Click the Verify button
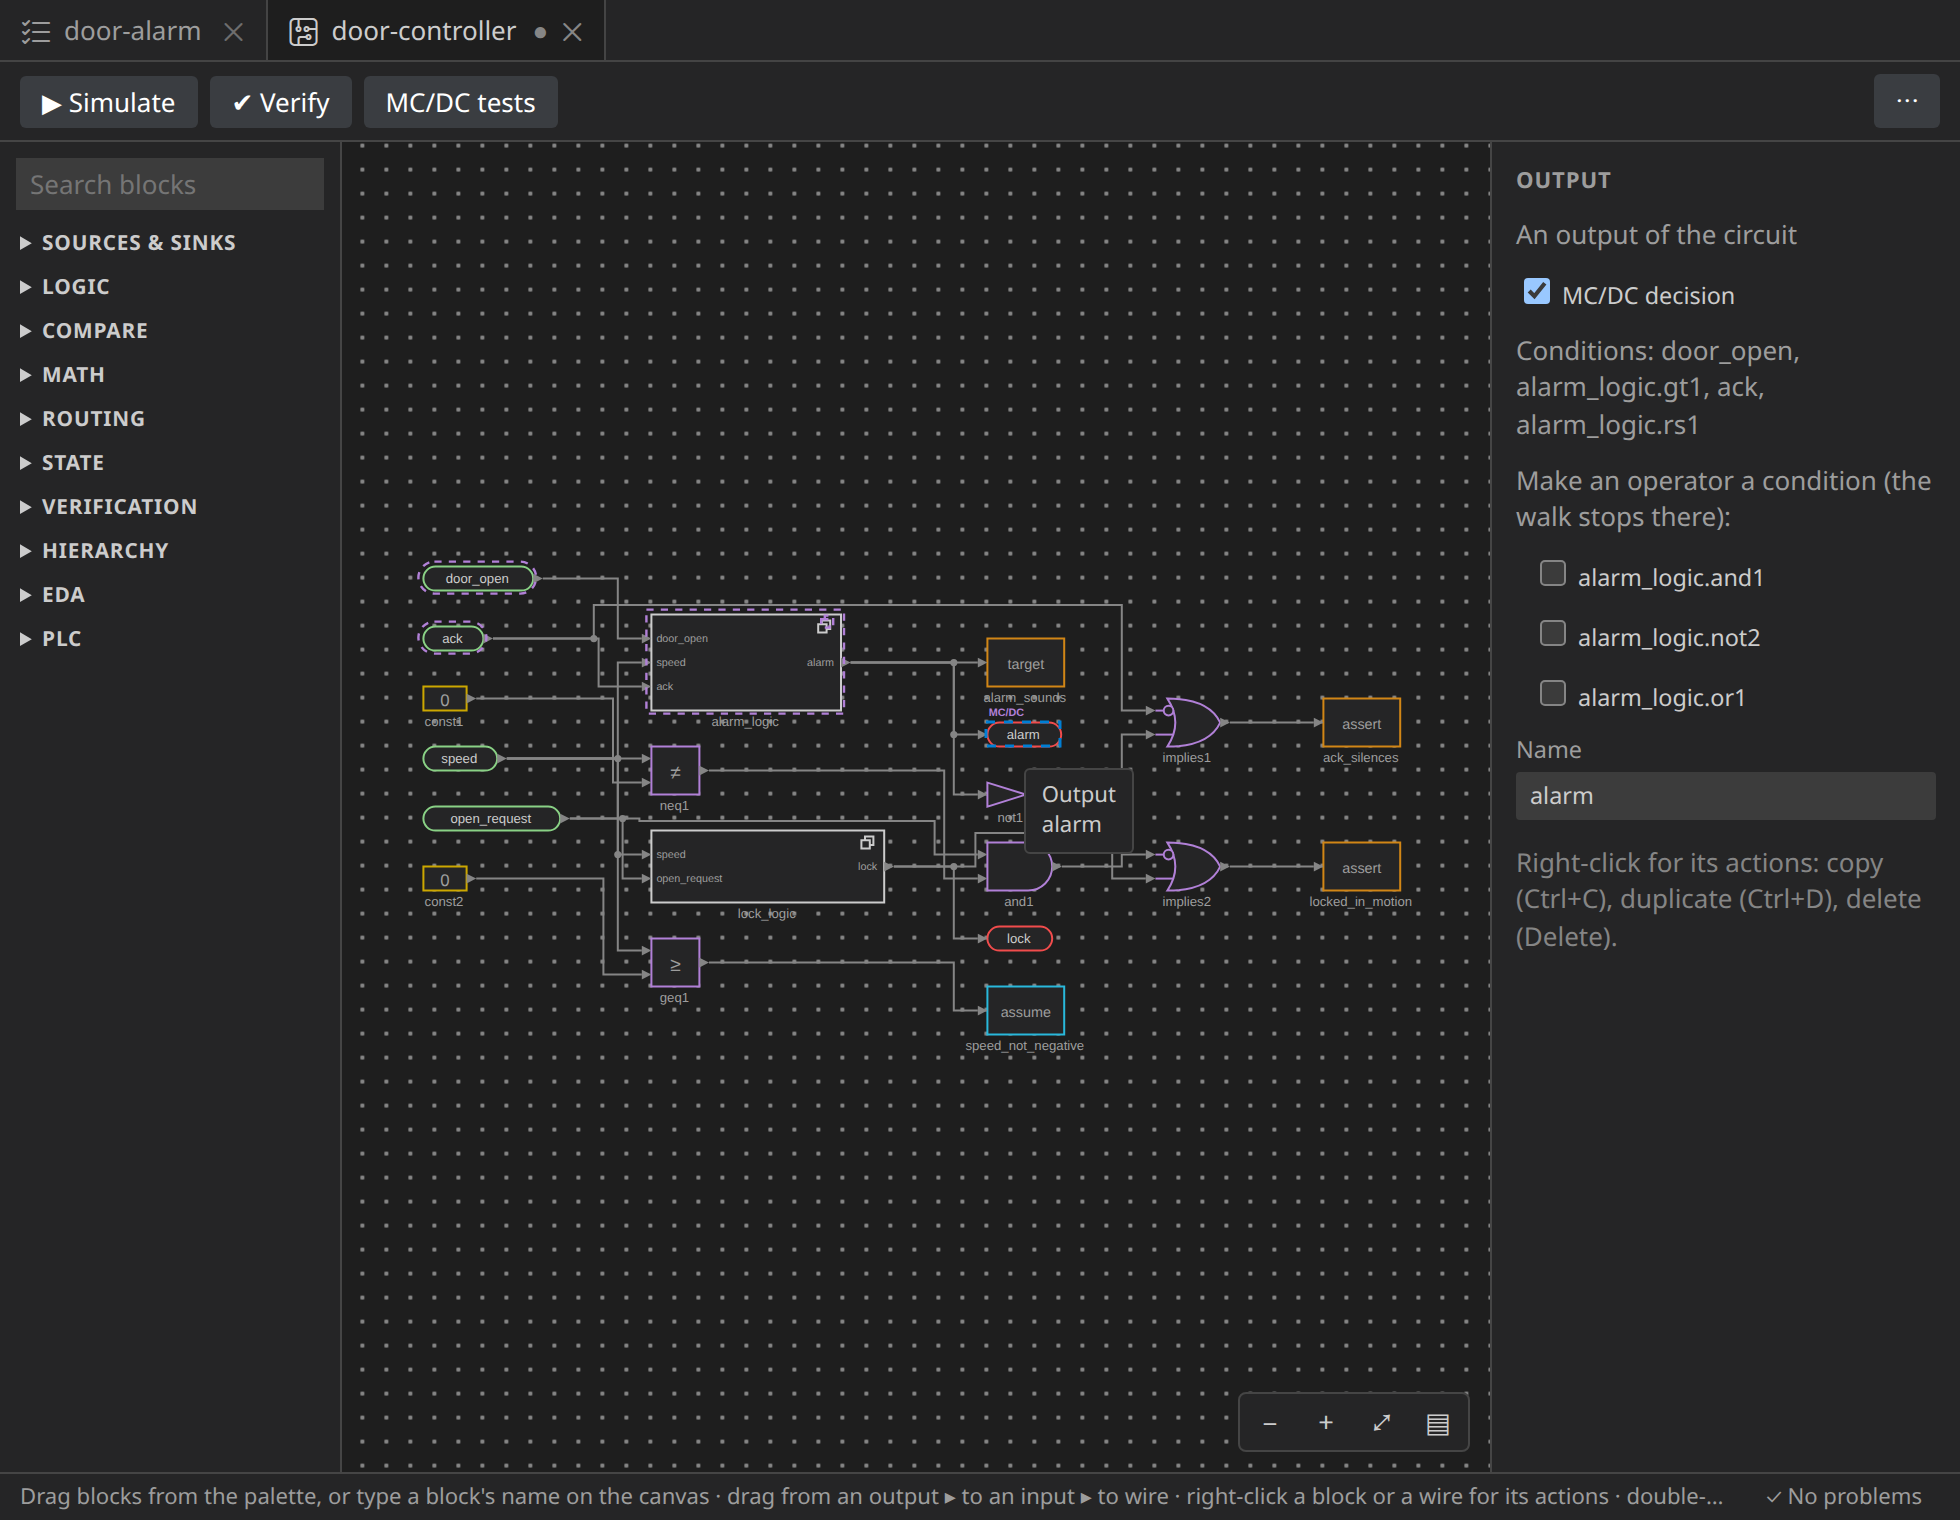1960x1520 pixels. (281, 102)
